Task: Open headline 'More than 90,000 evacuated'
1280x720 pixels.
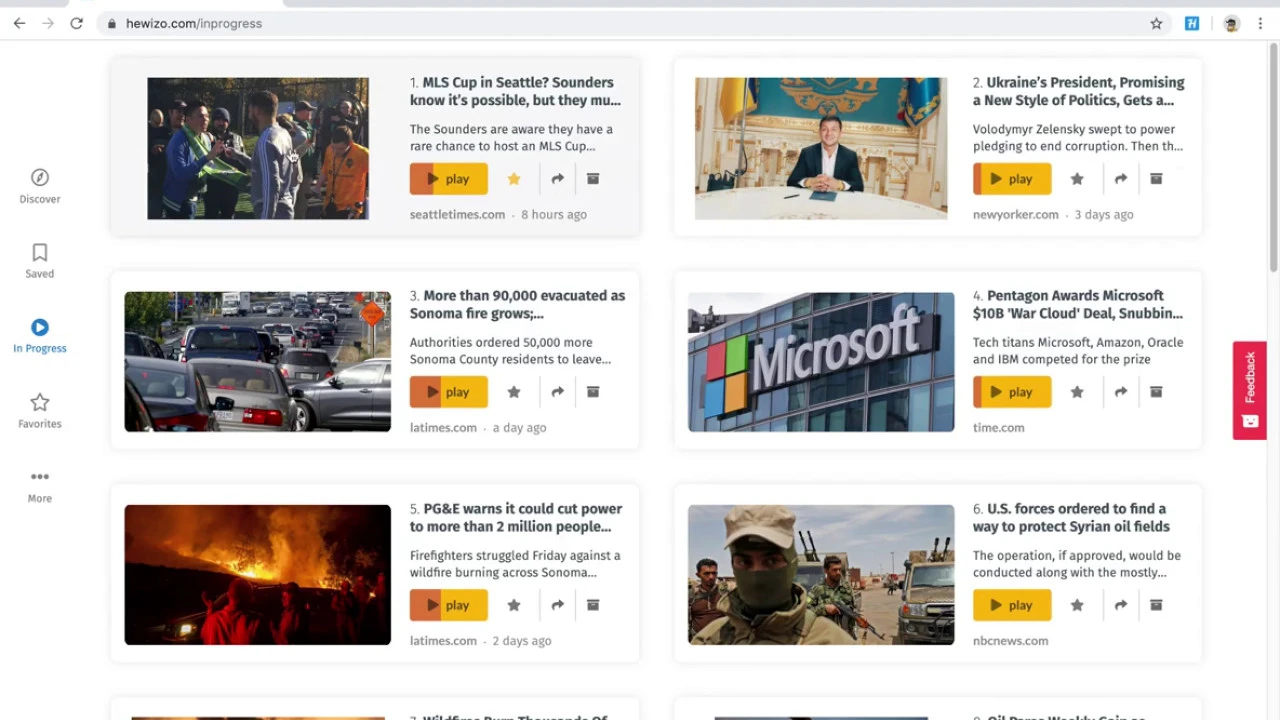Action: 517,304
